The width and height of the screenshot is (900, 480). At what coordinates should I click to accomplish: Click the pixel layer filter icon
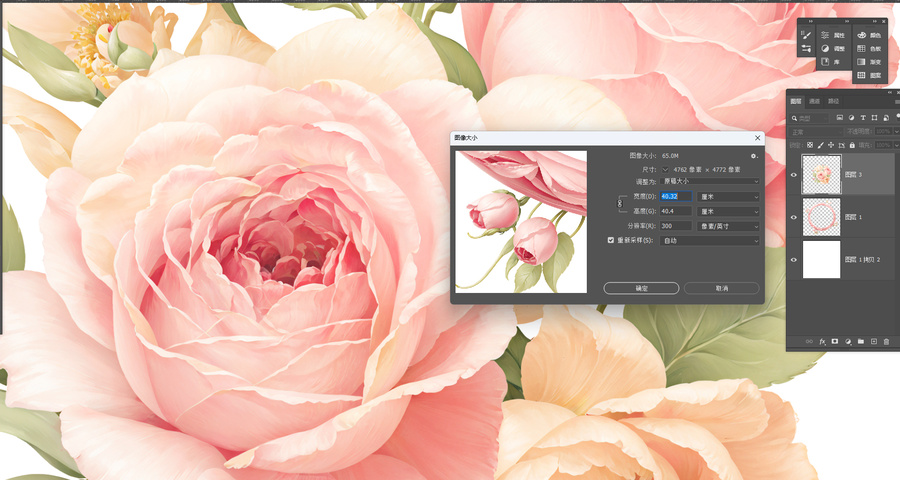coord(839,118)
